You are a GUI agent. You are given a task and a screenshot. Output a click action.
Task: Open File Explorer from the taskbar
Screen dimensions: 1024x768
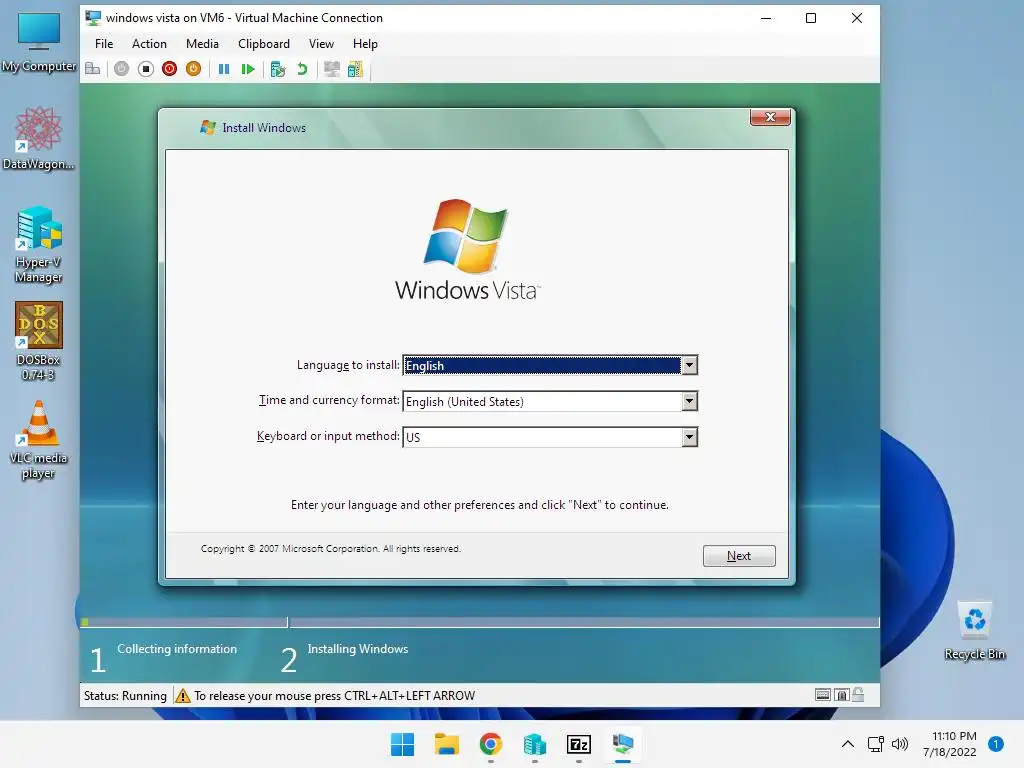[447, 744]
